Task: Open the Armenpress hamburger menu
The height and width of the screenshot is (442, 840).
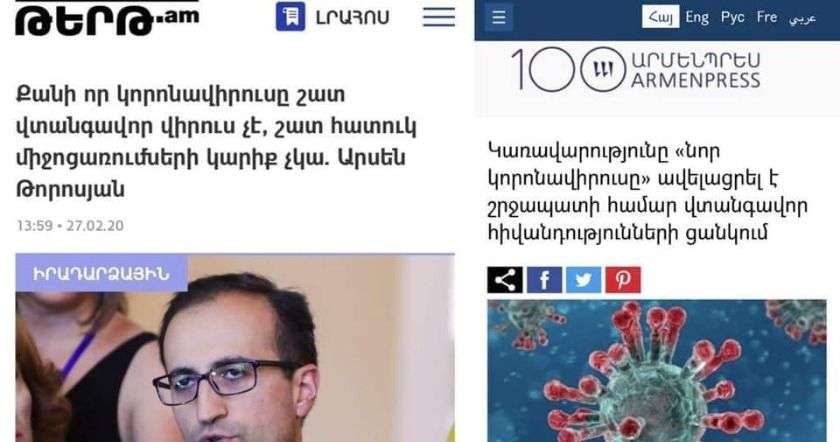Action: tap(499, 17)
